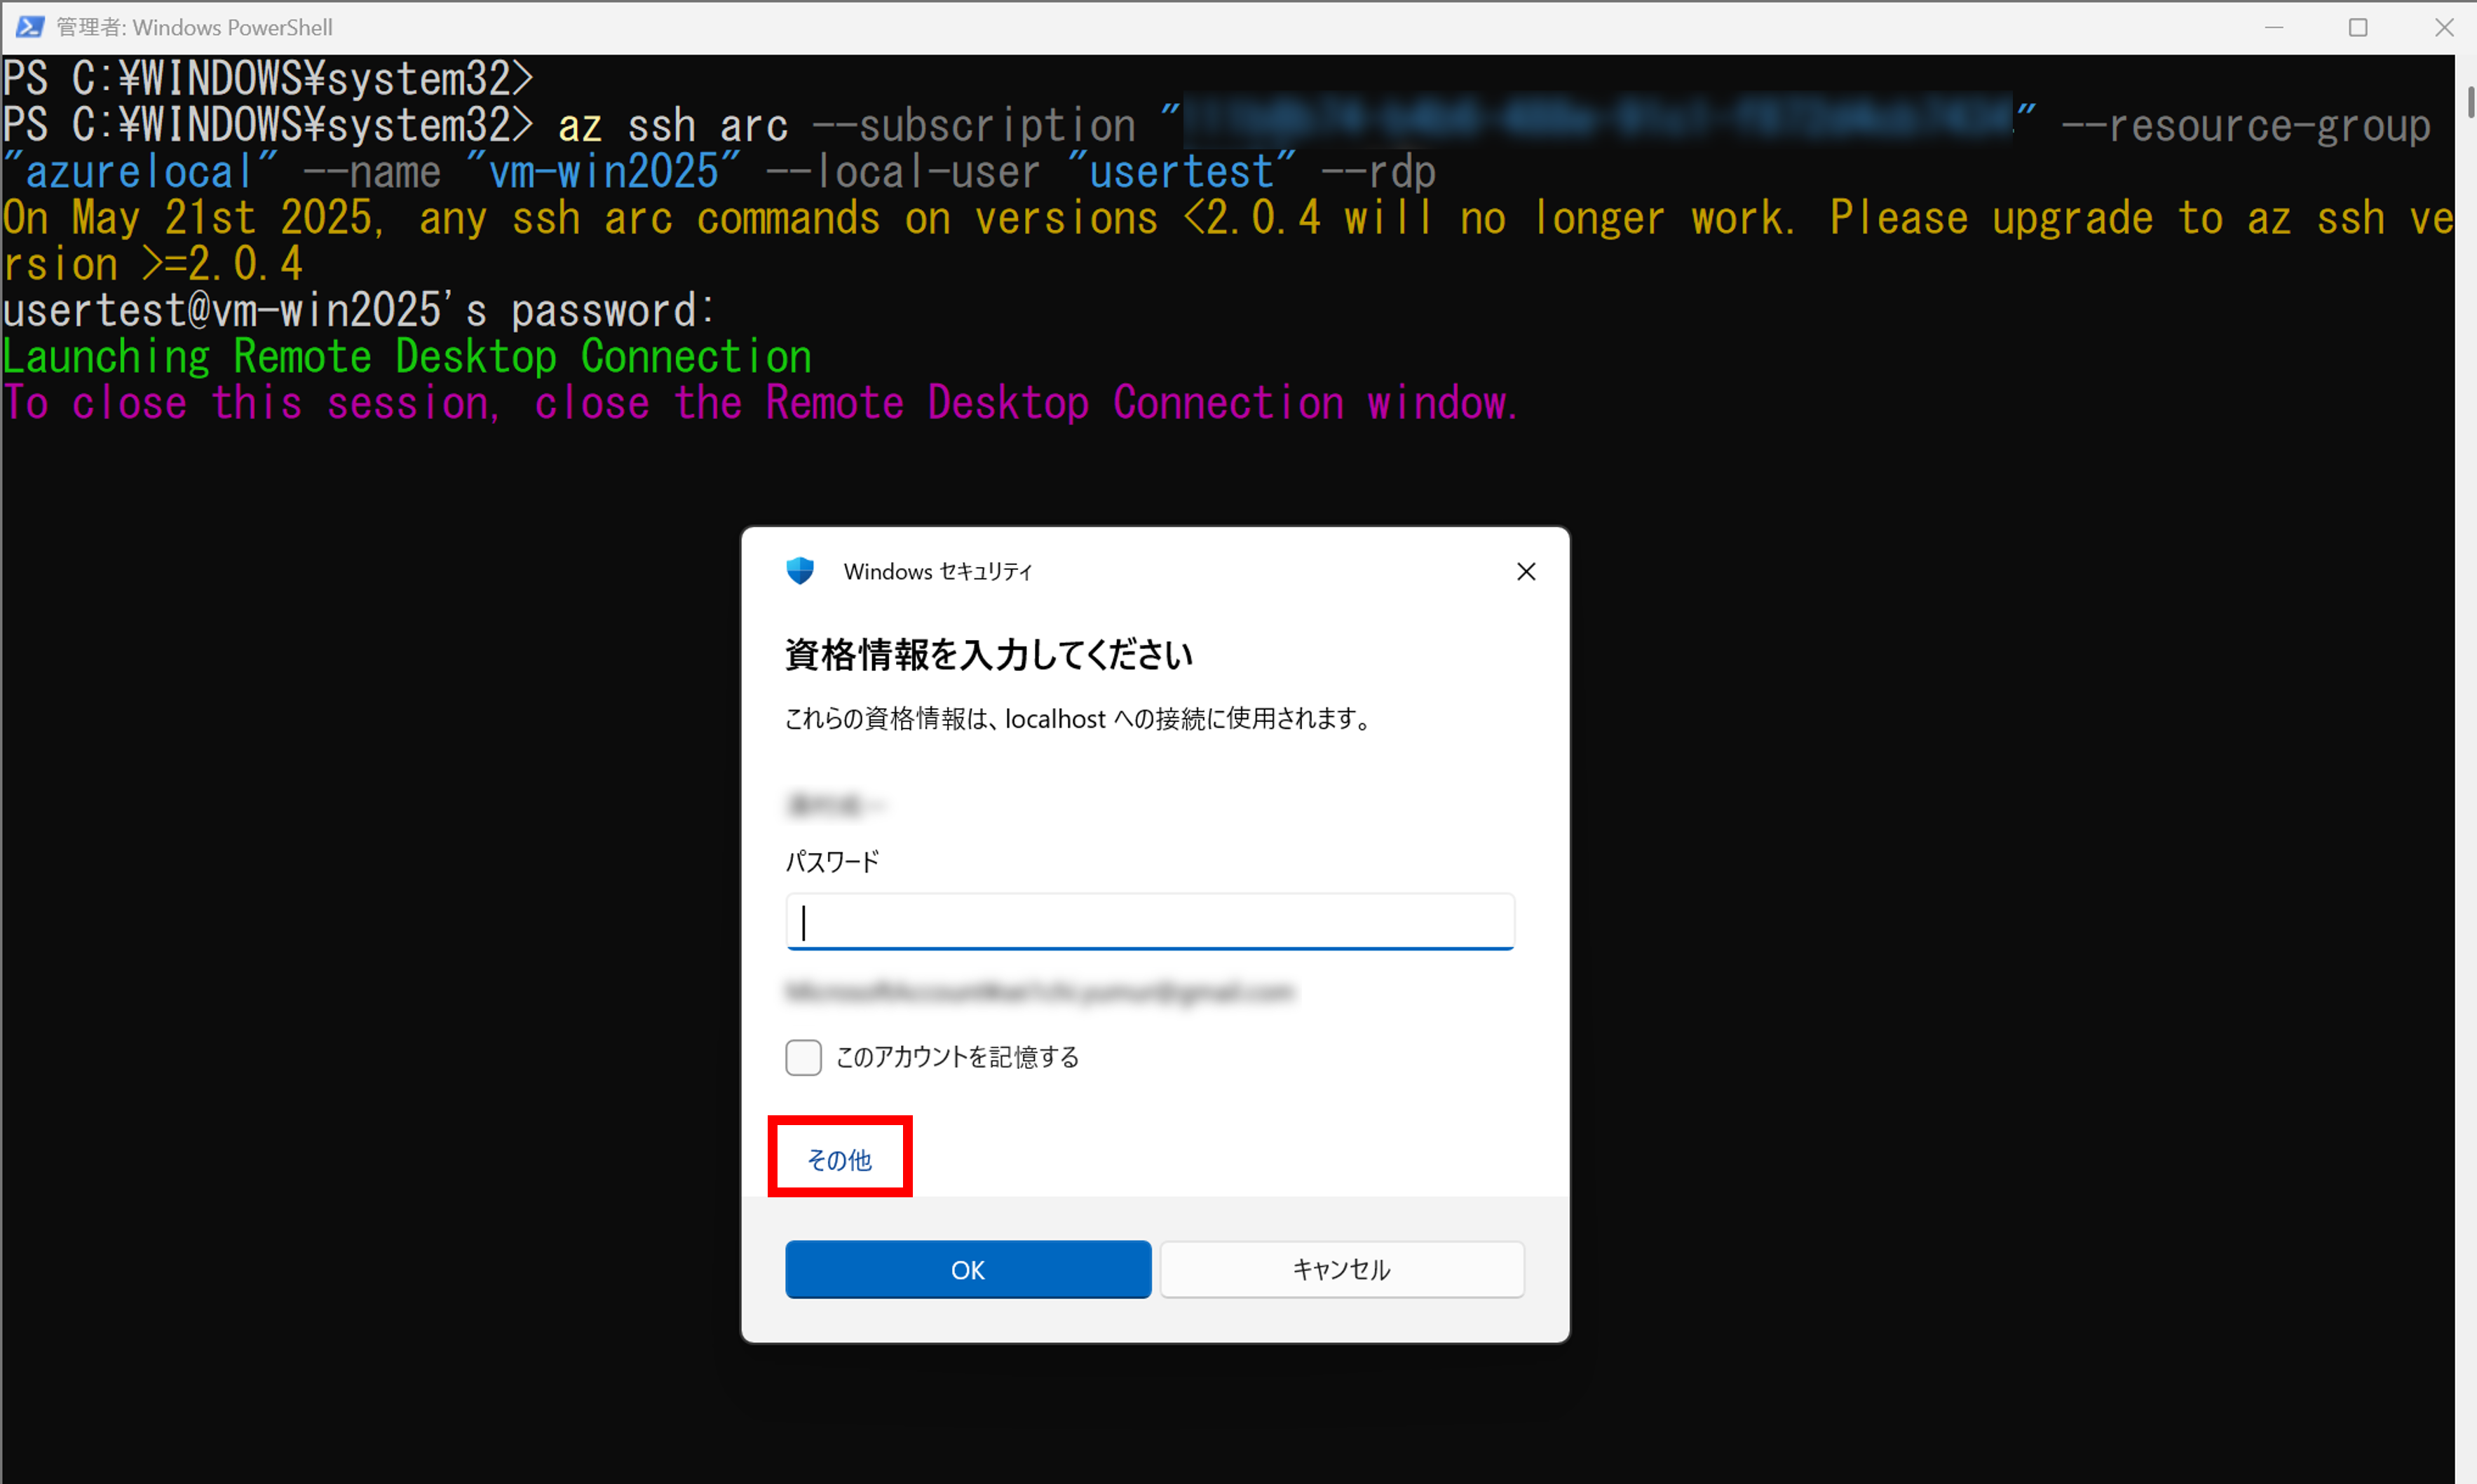2477x1484 pixels.
Task: Click the "To close this session" message
Action: 760,403
